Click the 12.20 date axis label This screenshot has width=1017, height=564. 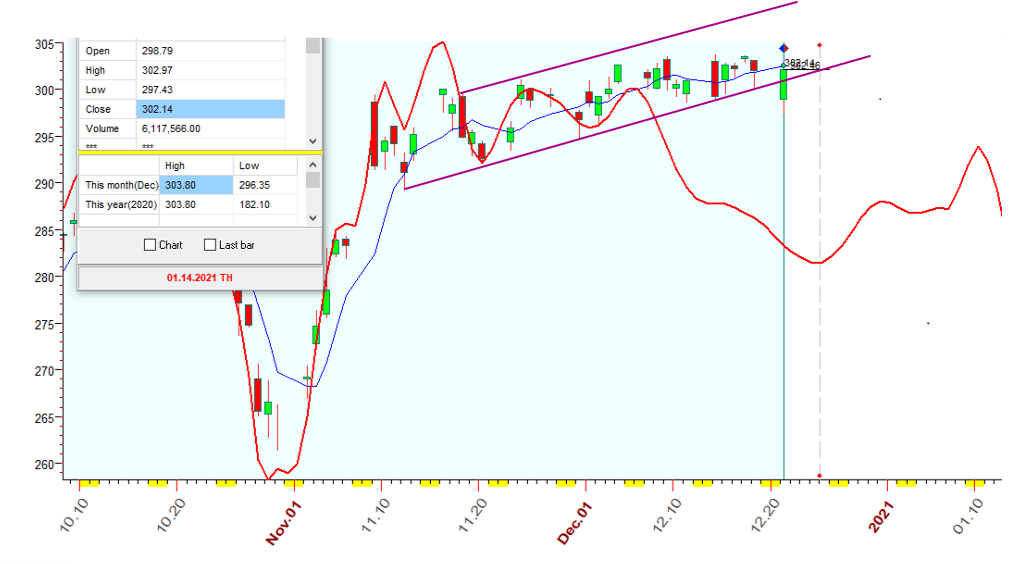[x=765, y=515]
